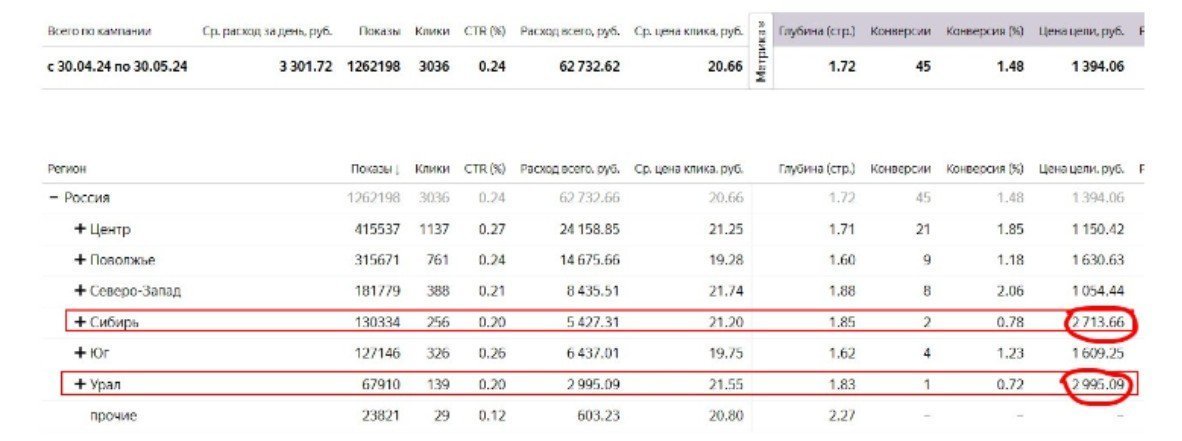1182x441 pixels.
Task: Click the plus icon beside Северо-Запад
Action: (80, 291)
